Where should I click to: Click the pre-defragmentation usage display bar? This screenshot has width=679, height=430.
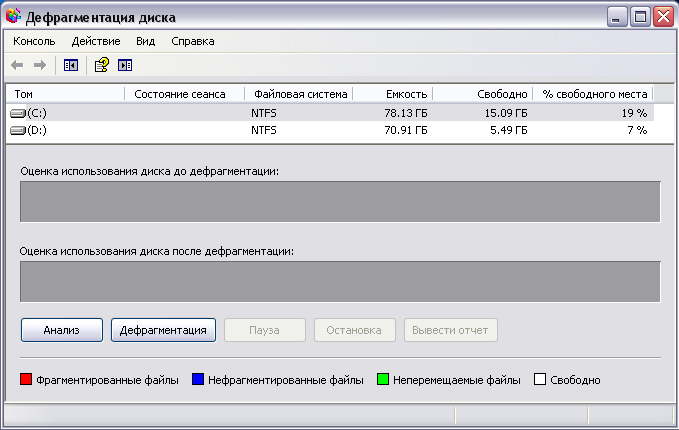pyautogui.click(x=340, y=202)
